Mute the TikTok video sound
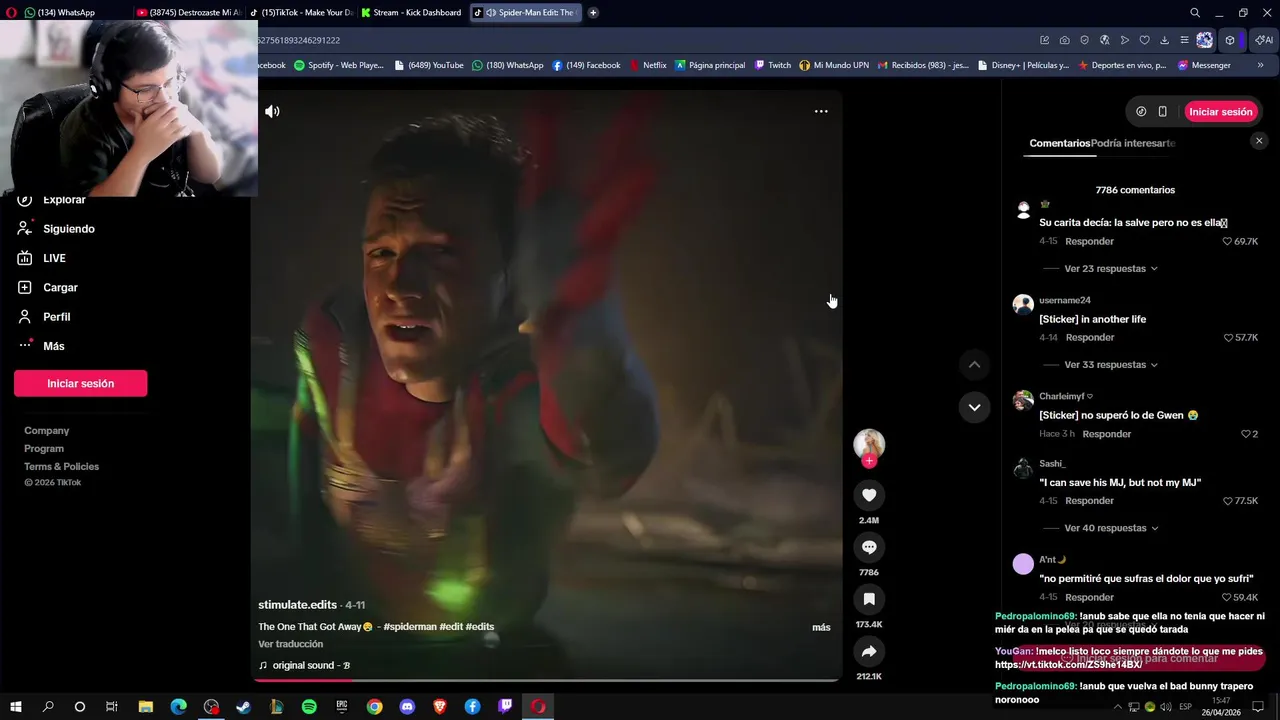This screenshot has width=1280, height=720. click(272, 111)
